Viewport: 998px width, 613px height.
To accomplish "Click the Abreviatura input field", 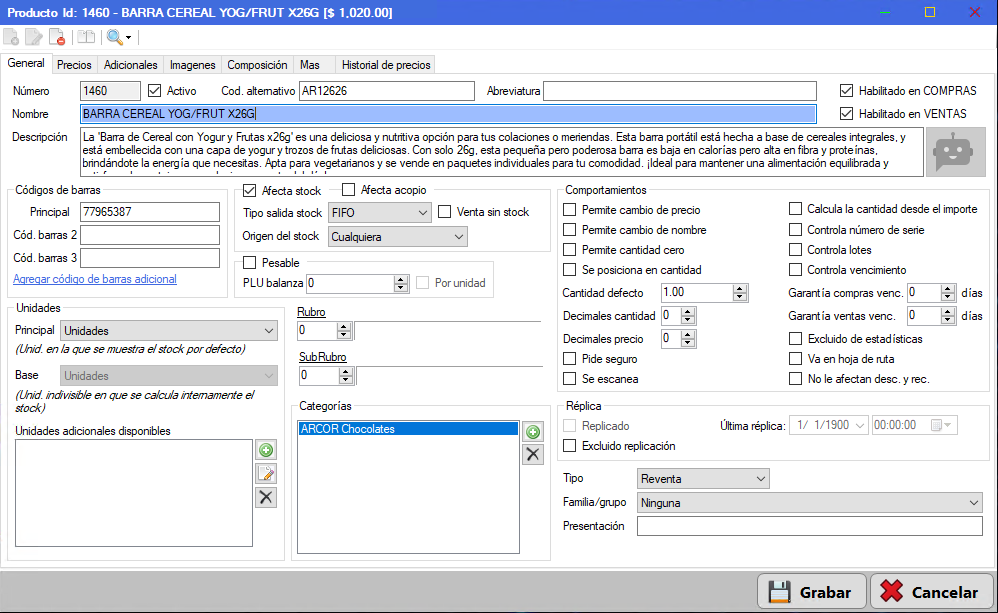I will point(680,91).
